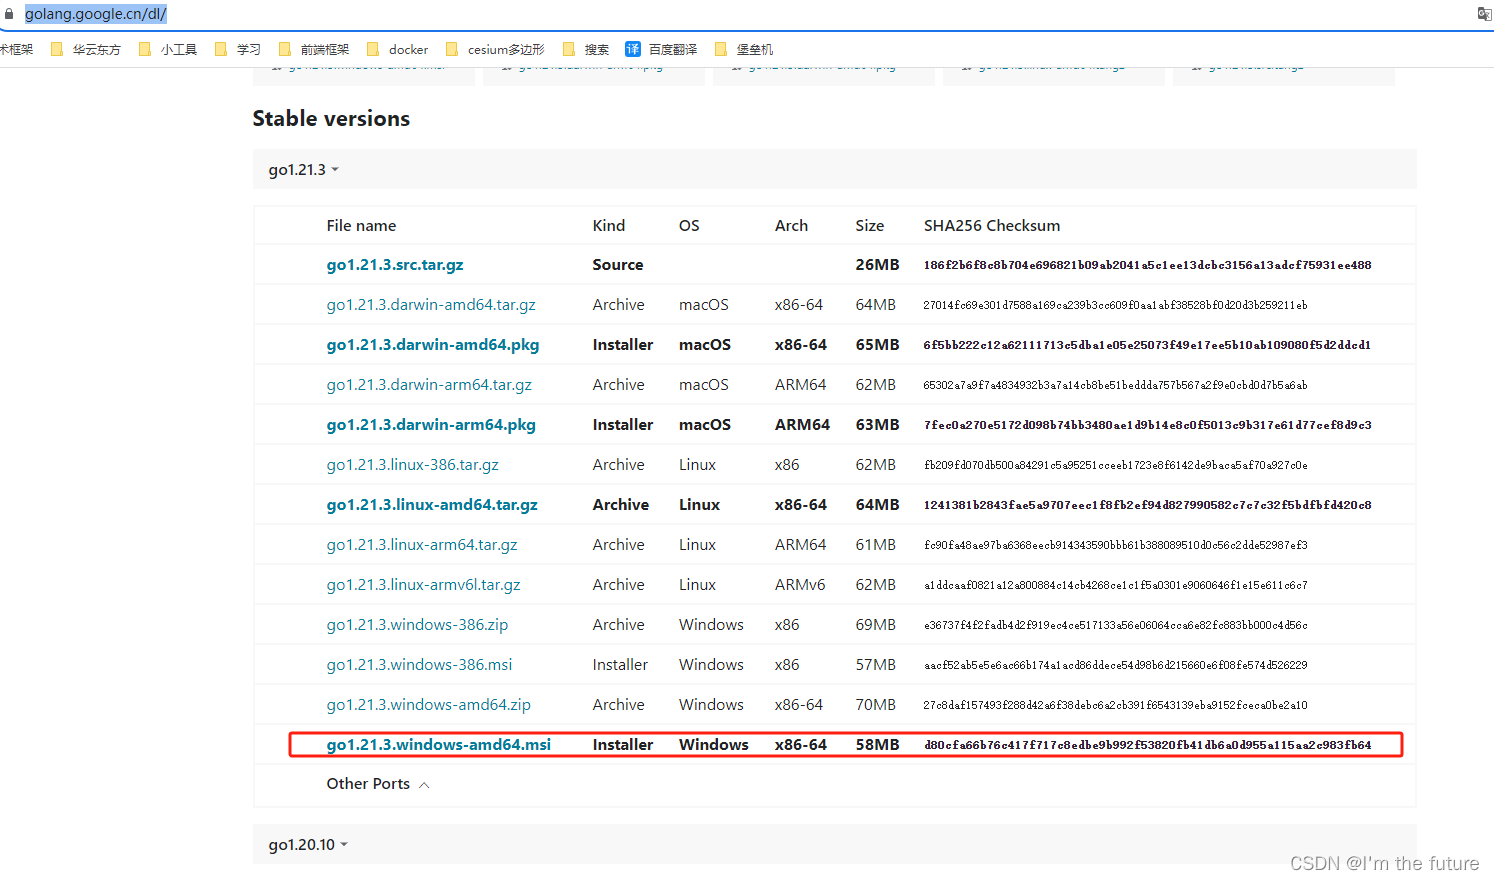Click the SHA256 Checksum column header
Screen dimensions: 1494x880
(991, 226)
